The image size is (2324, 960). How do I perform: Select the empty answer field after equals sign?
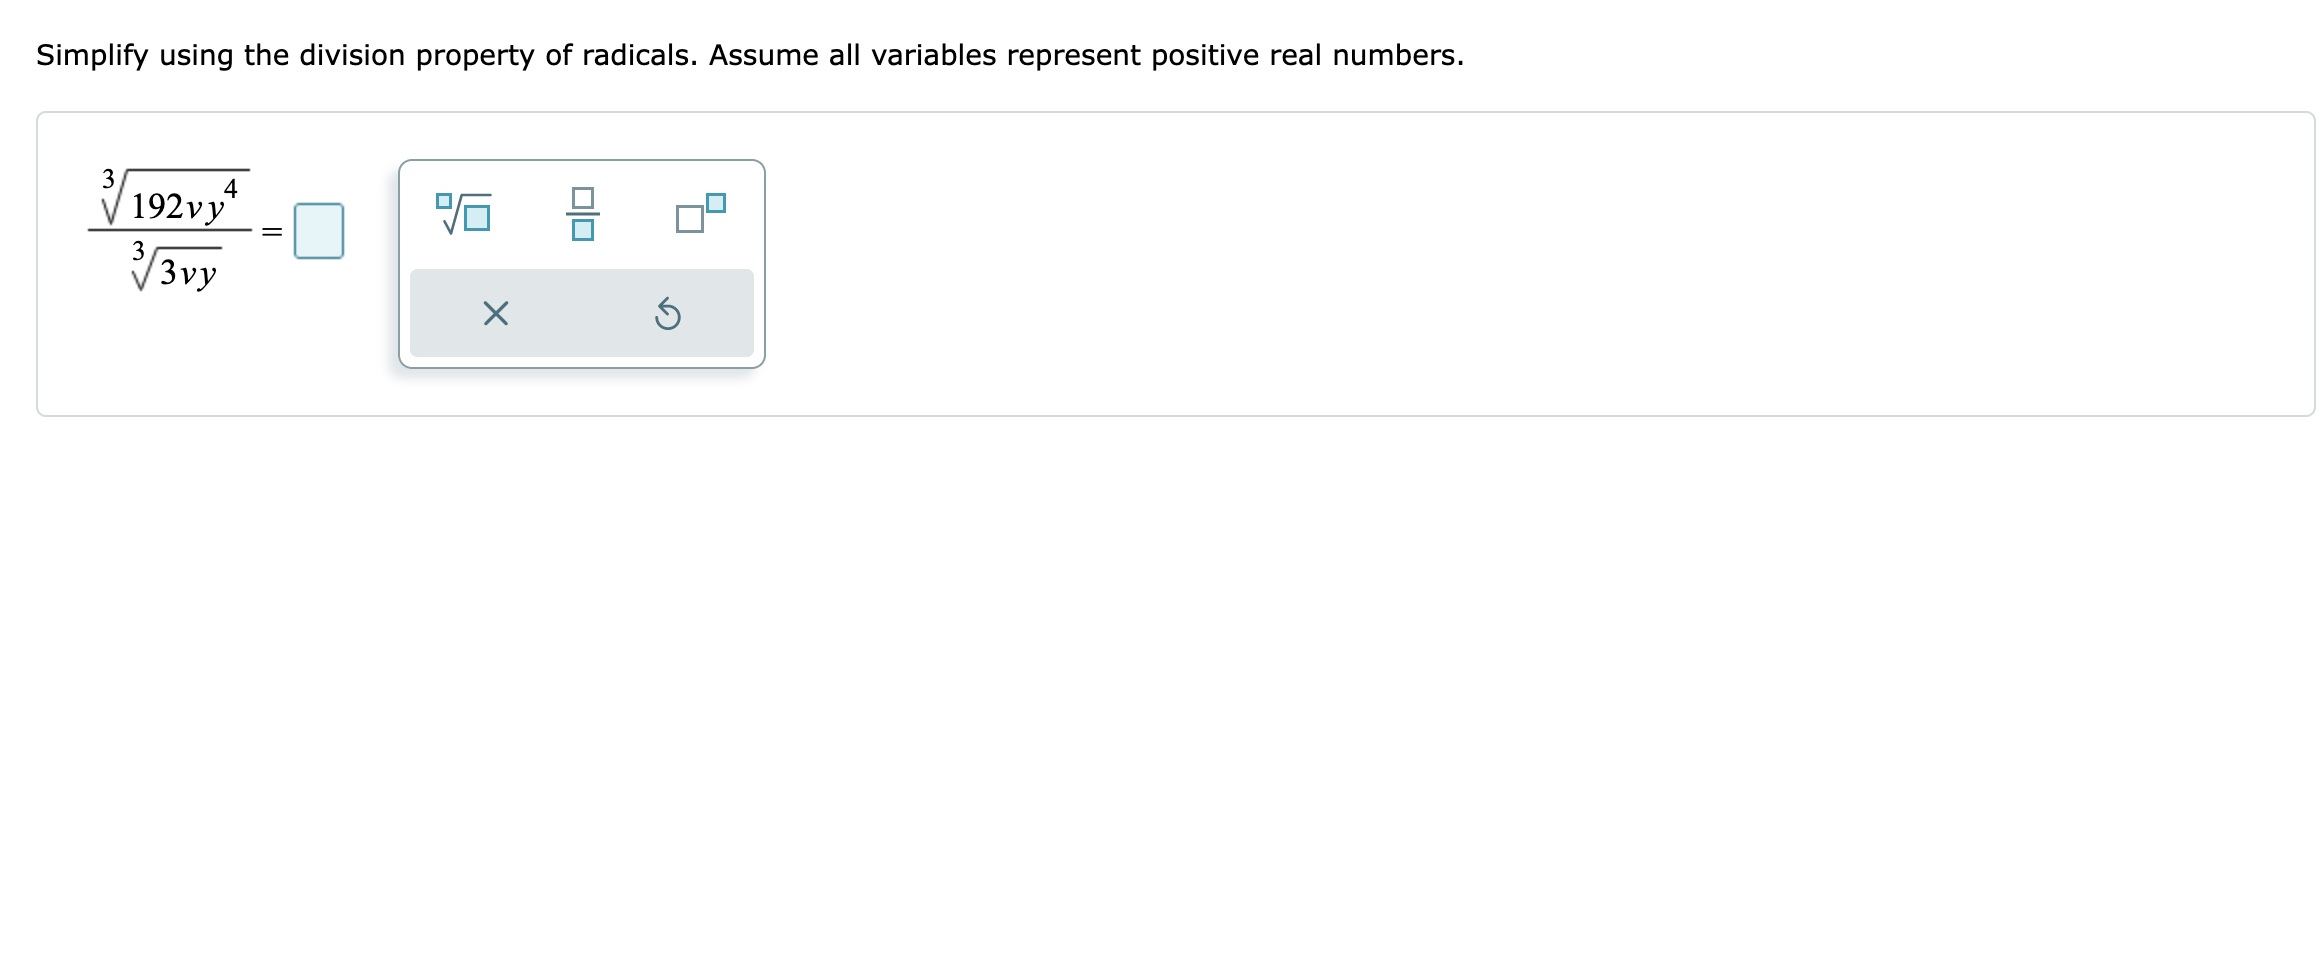coord(318,230)
